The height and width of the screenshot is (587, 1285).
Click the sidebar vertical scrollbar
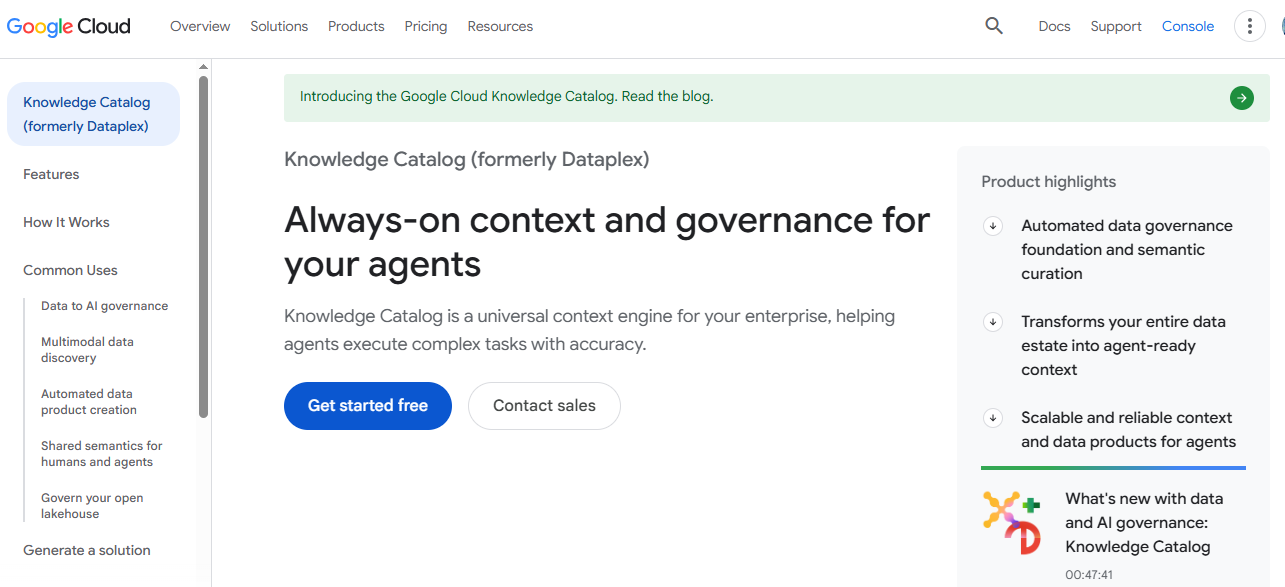coord(204,246)
